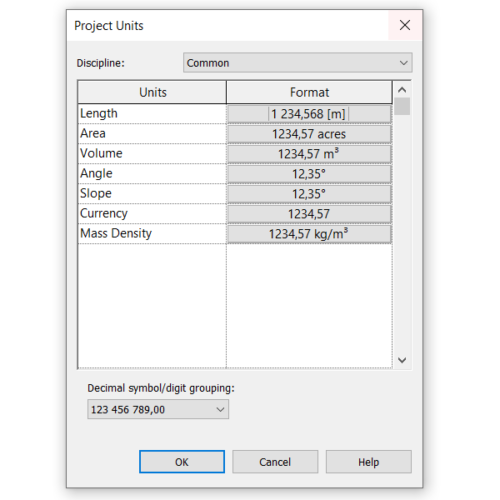500x500 pixels.
Task: Open the Discipline dropdown showing Common
Action: pyautogui.click(x=297, y=63)
